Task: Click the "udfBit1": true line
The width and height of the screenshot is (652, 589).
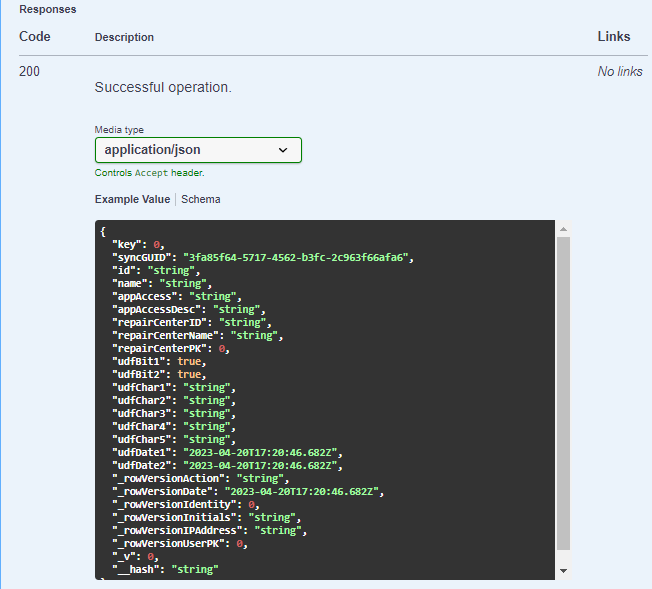Action: point(159,361)
